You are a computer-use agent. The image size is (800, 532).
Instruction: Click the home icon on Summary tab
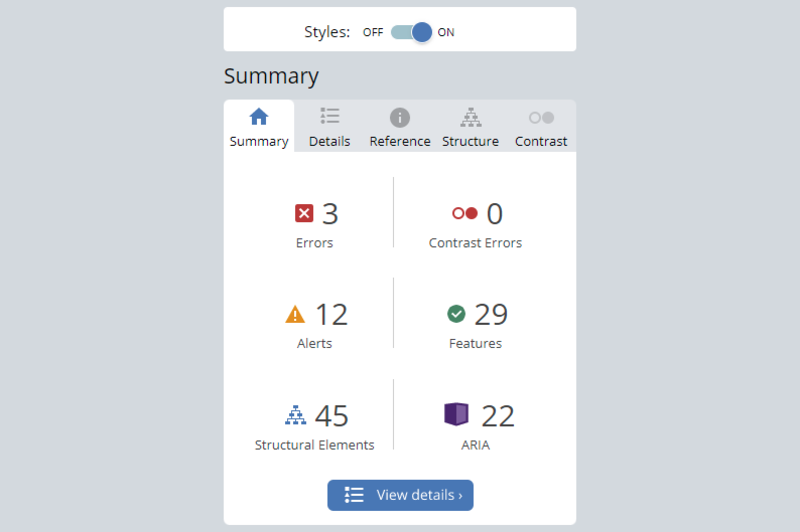click(x=259, y=117)
